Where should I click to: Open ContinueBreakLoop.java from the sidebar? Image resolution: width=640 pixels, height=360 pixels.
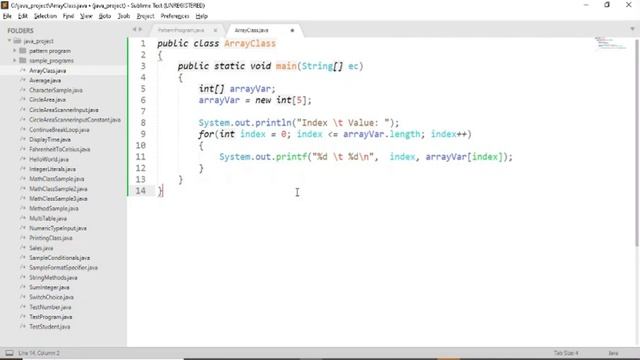point(59,130)
